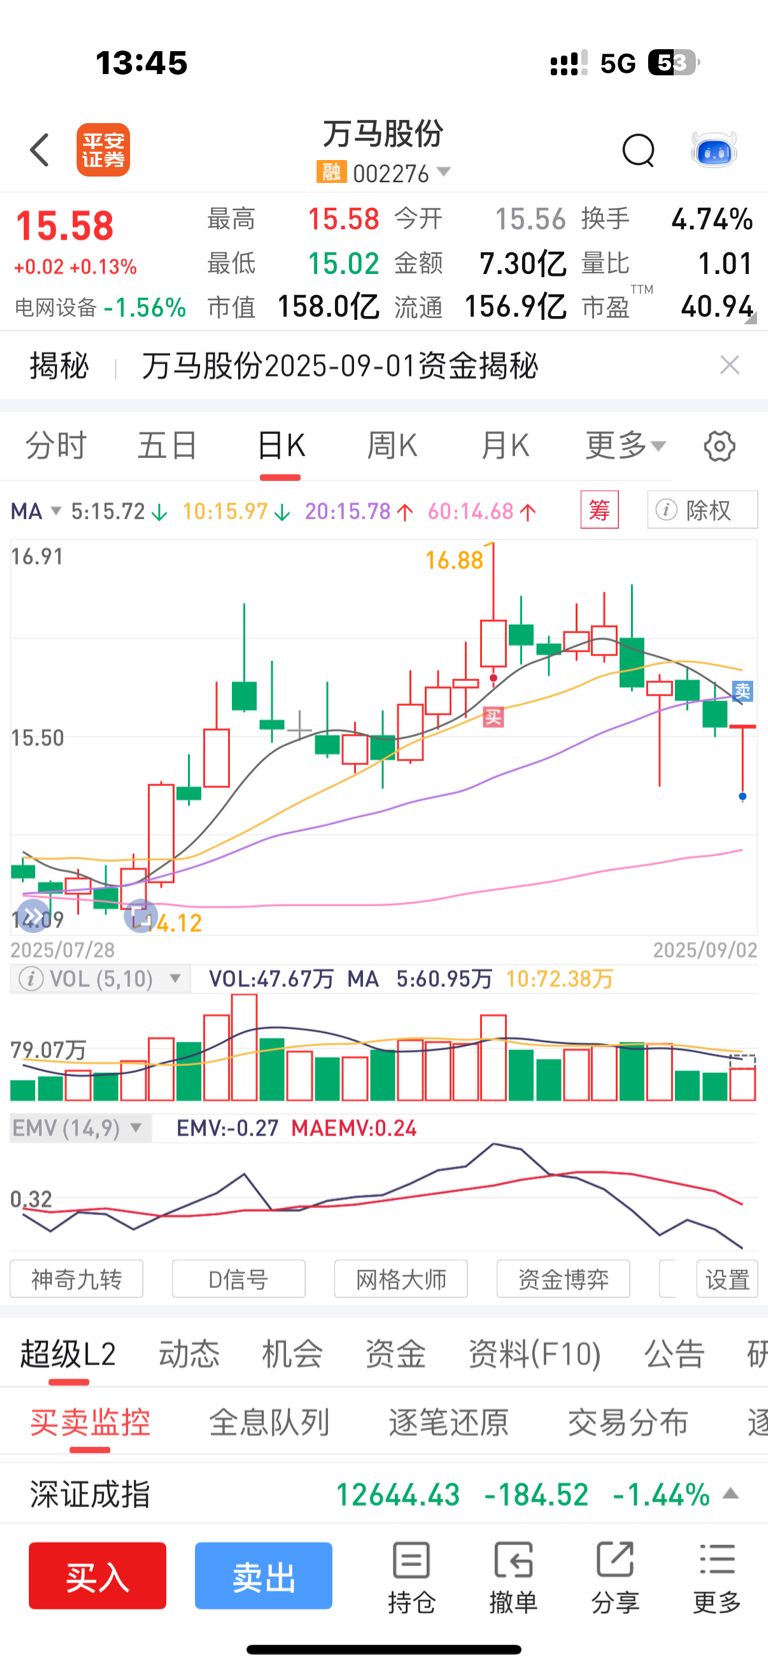Open the Ping An Securities logo
This screenshot has width=768, height=1670.
tap(104, 151)
